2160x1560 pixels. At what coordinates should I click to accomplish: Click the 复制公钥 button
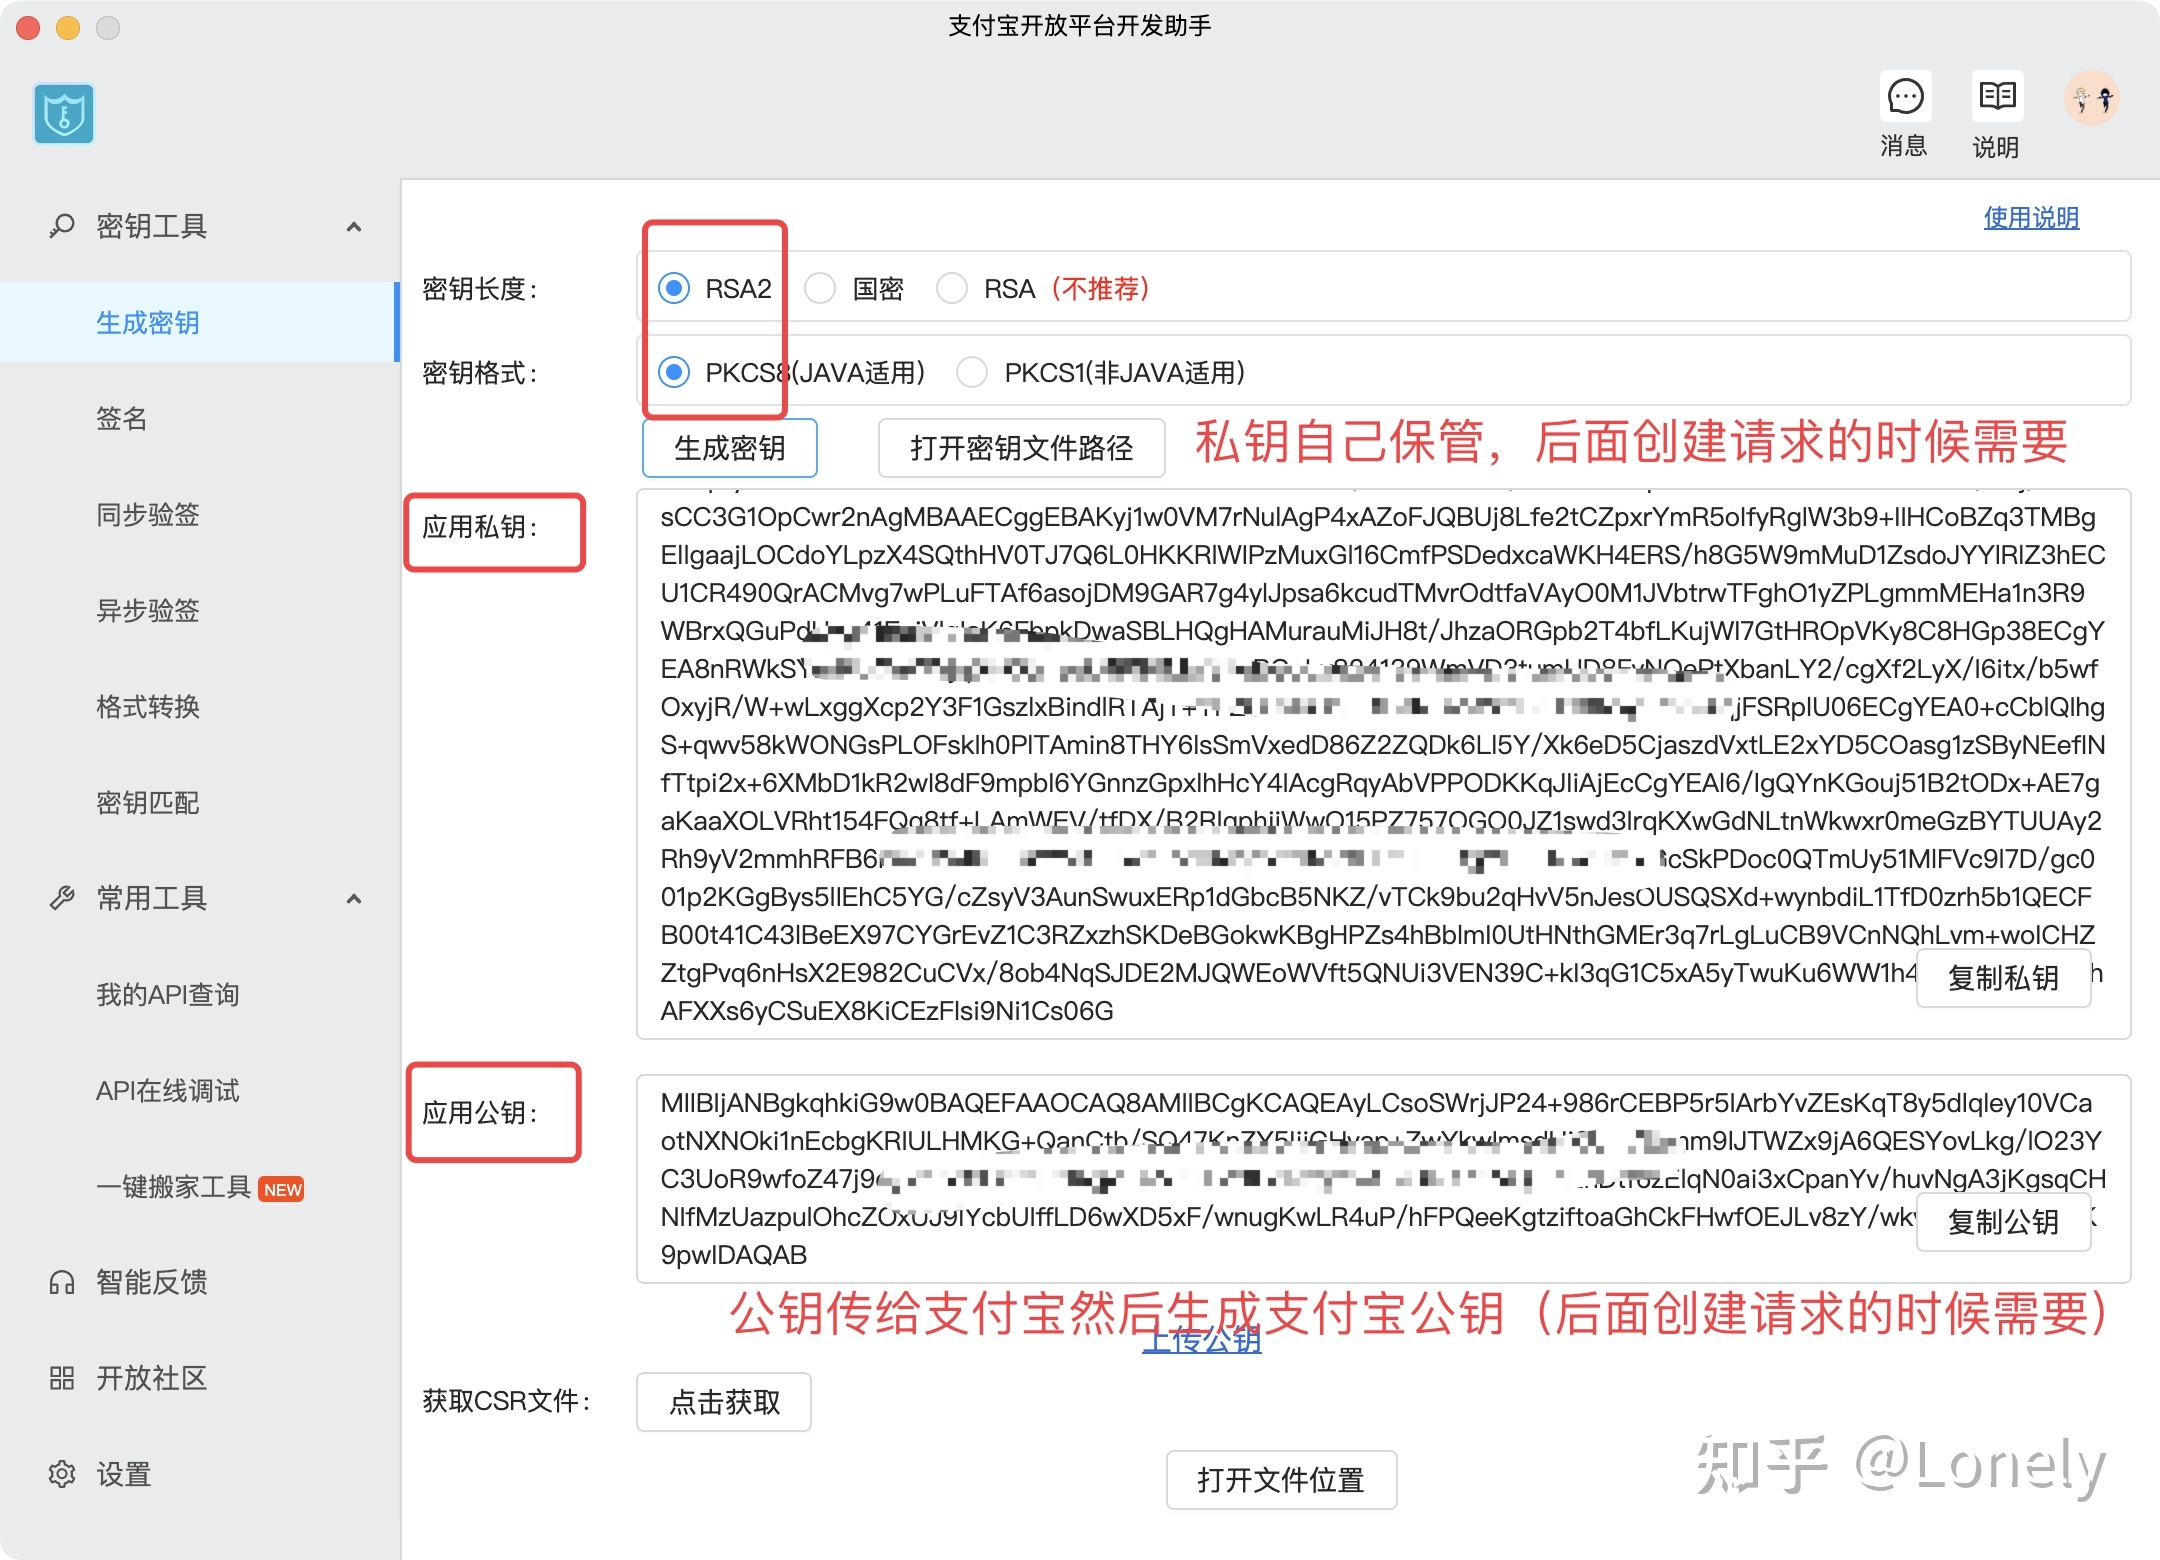2003,1222
